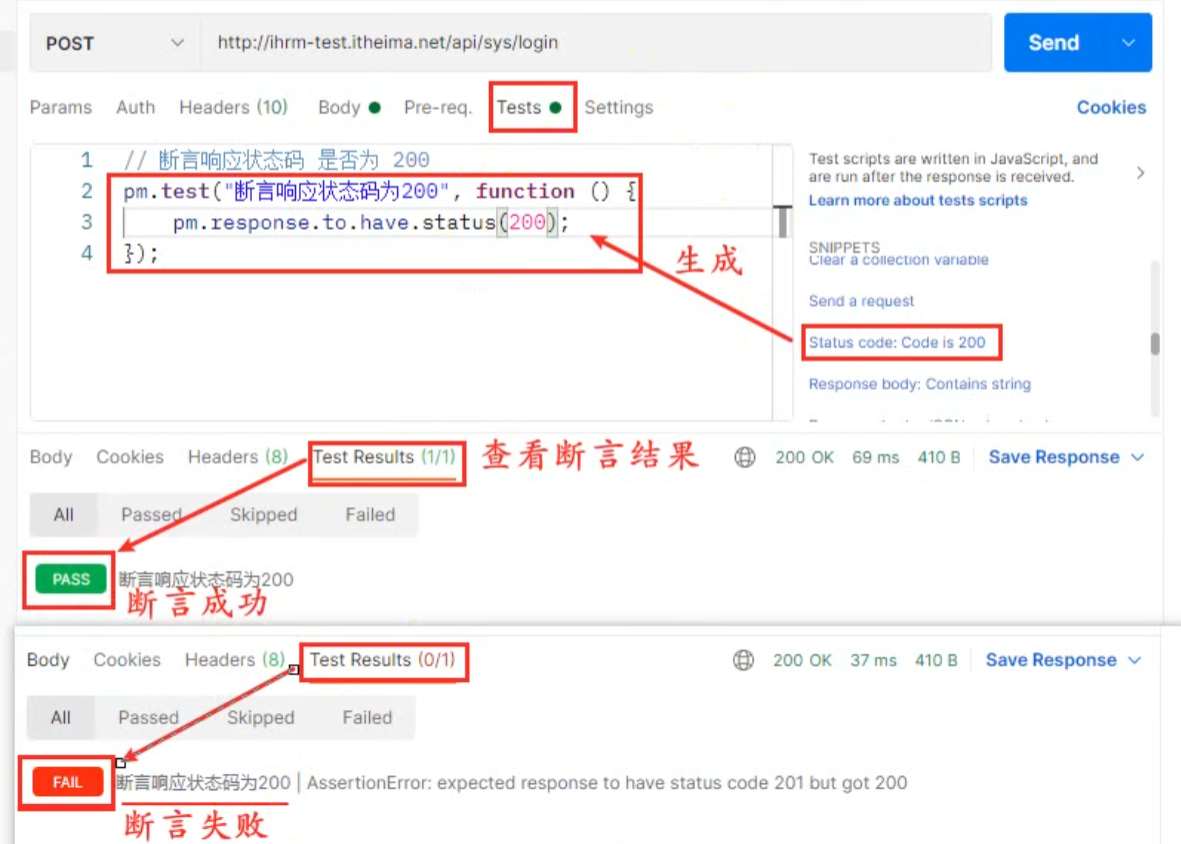Click the globe icon in the failed response panel
This screenshot has width=1181, height=844.
(742, 660)
